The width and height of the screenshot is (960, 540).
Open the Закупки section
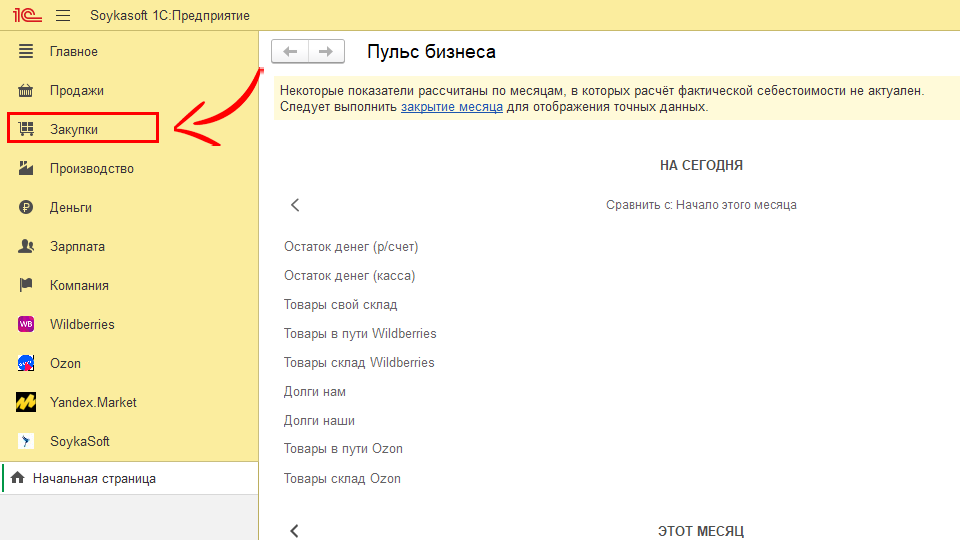coord(73,129)
